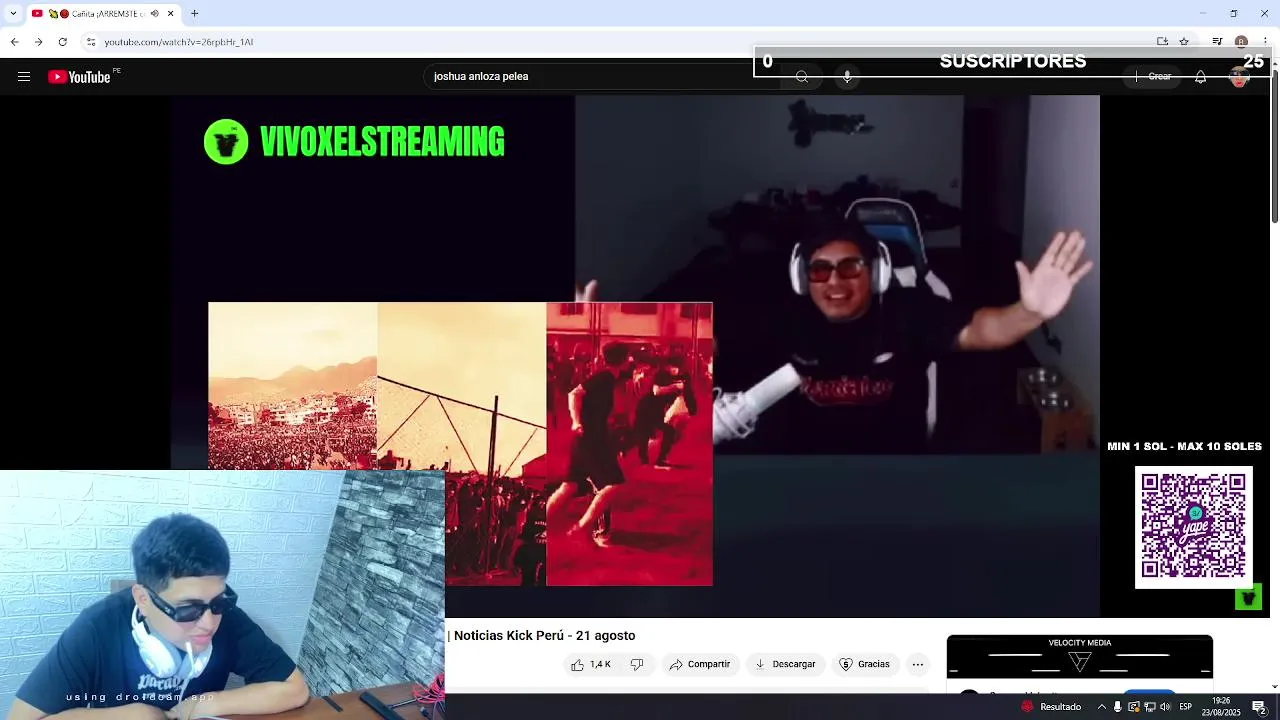Click the Resultado item in taskbar
Viewport: 1280px width, 720px height.
[x=1051, y=707]
